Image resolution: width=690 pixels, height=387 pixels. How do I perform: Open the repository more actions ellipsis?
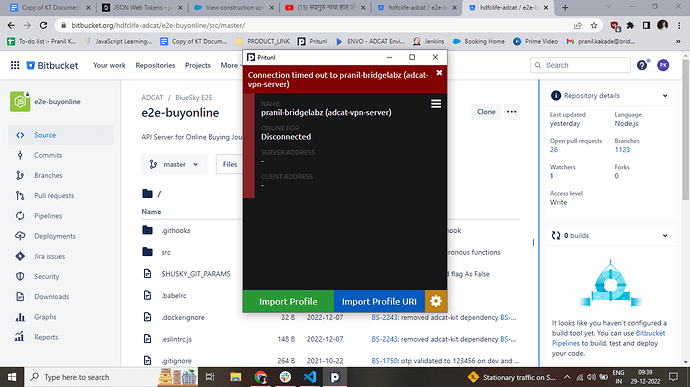point(511,112)
